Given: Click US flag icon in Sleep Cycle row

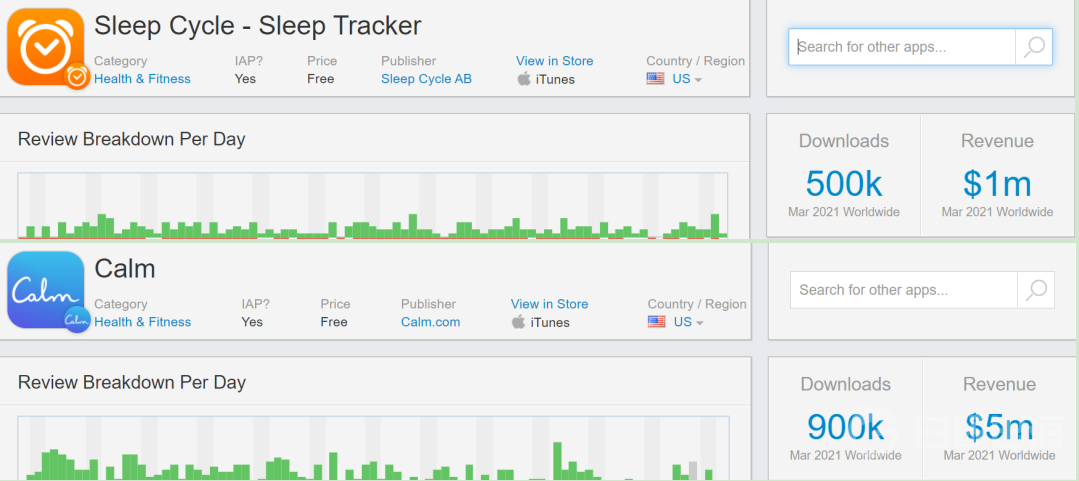Looking at the screenshot, I should [x=656, y=79].
